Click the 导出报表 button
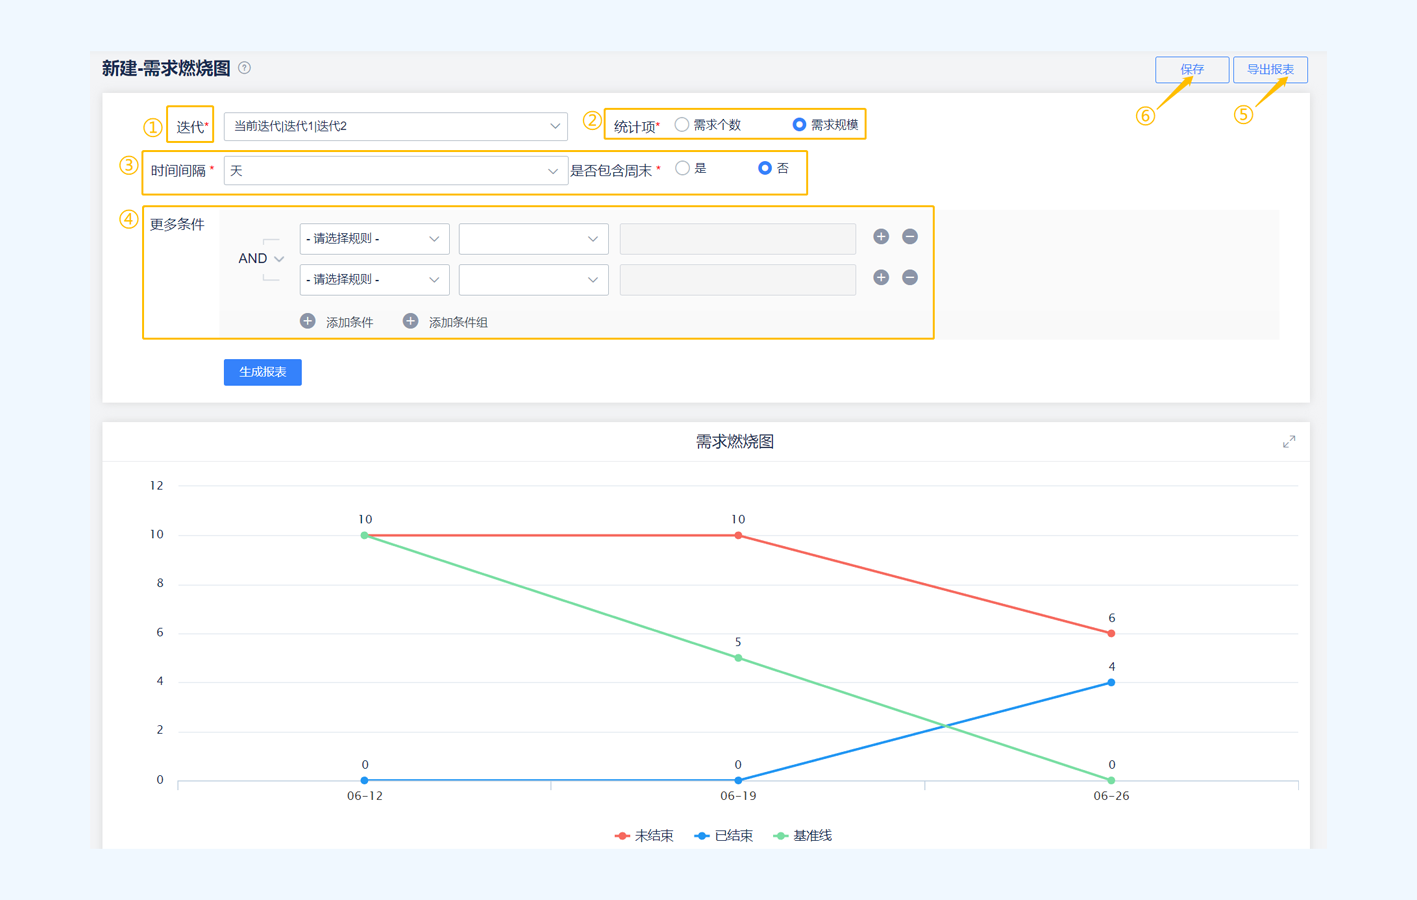Screen dimensions: 1417x900 (x=1270, y=69)
